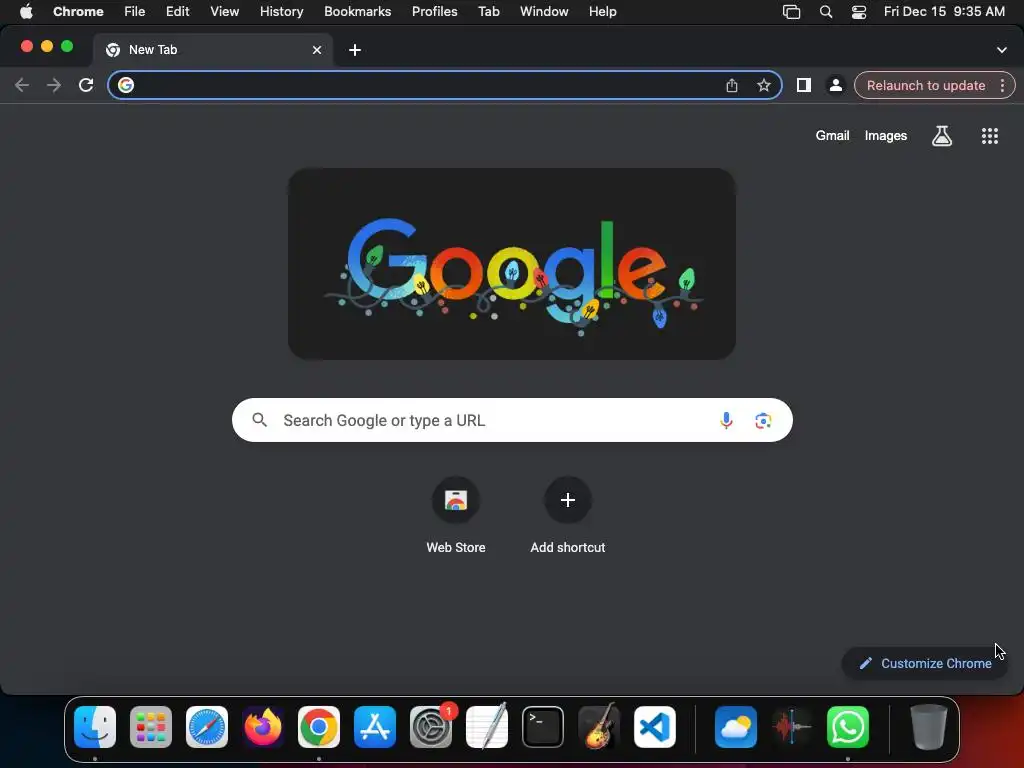The image size is (1024, 768).
Task: Search by image with Google Lens
Action: pos(763,421)
